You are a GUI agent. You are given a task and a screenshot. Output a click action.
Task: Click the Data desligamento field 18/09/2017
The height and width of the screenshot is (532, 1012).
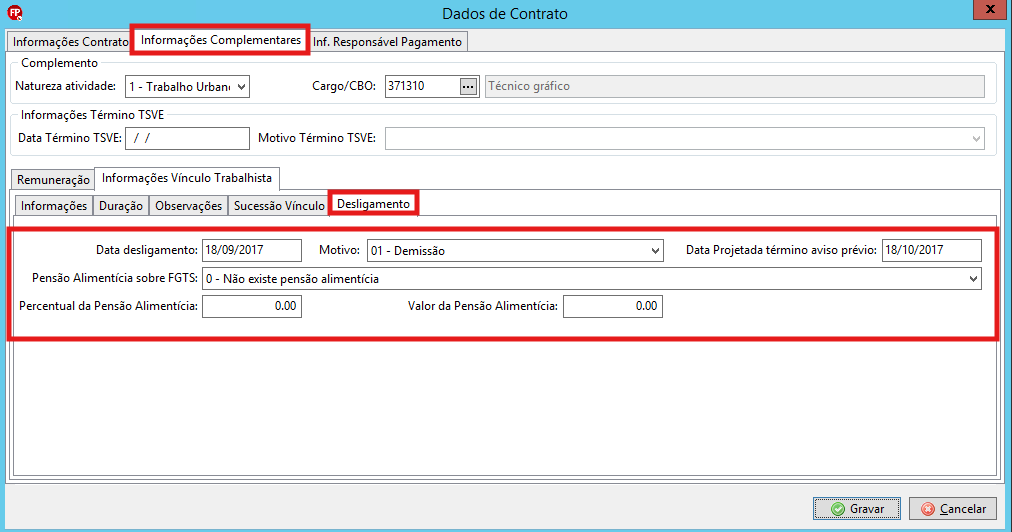click(x=252, y=251)
